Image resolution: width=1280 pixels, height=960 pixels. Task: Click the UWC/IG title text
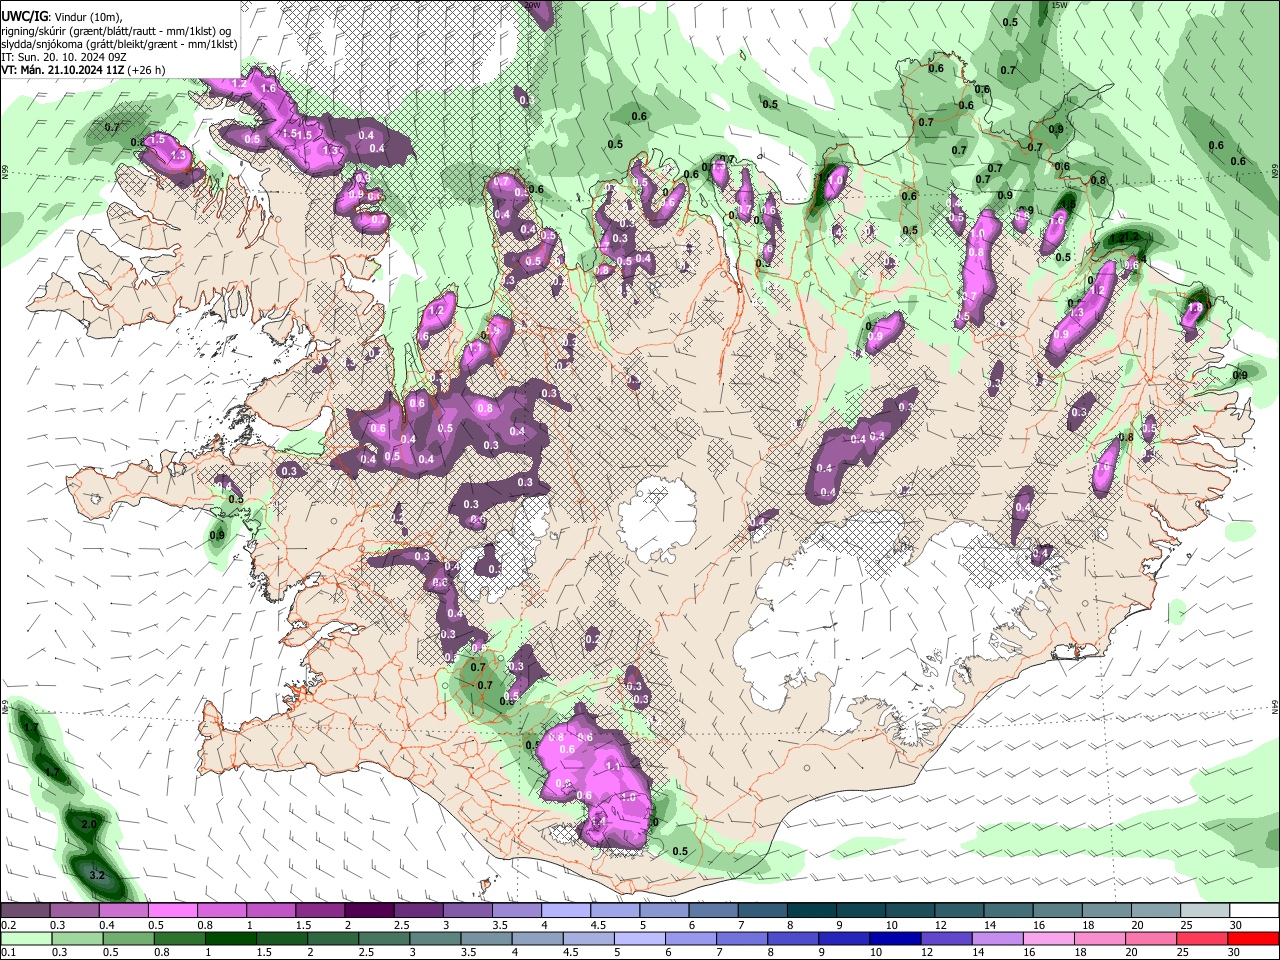tap(24, 18)
